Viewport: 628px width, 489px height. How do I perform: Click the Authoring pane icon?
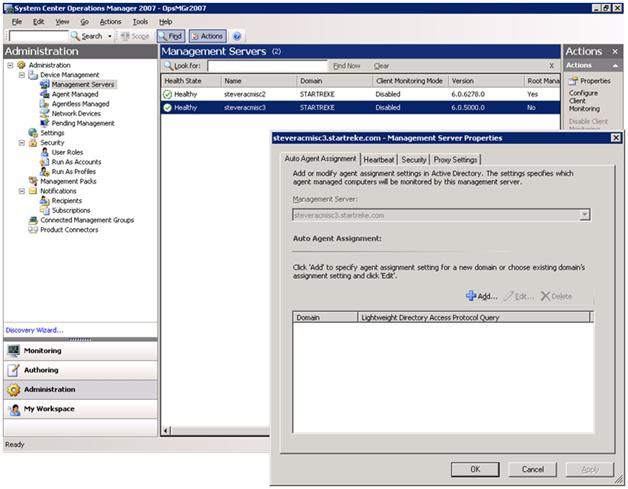point(14,370)
